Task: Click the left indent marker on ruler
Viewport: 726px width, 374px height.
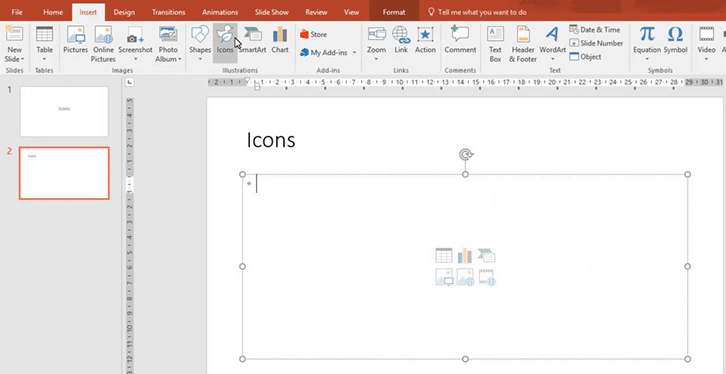Action: pyautogui.click(x=257, y=87)
